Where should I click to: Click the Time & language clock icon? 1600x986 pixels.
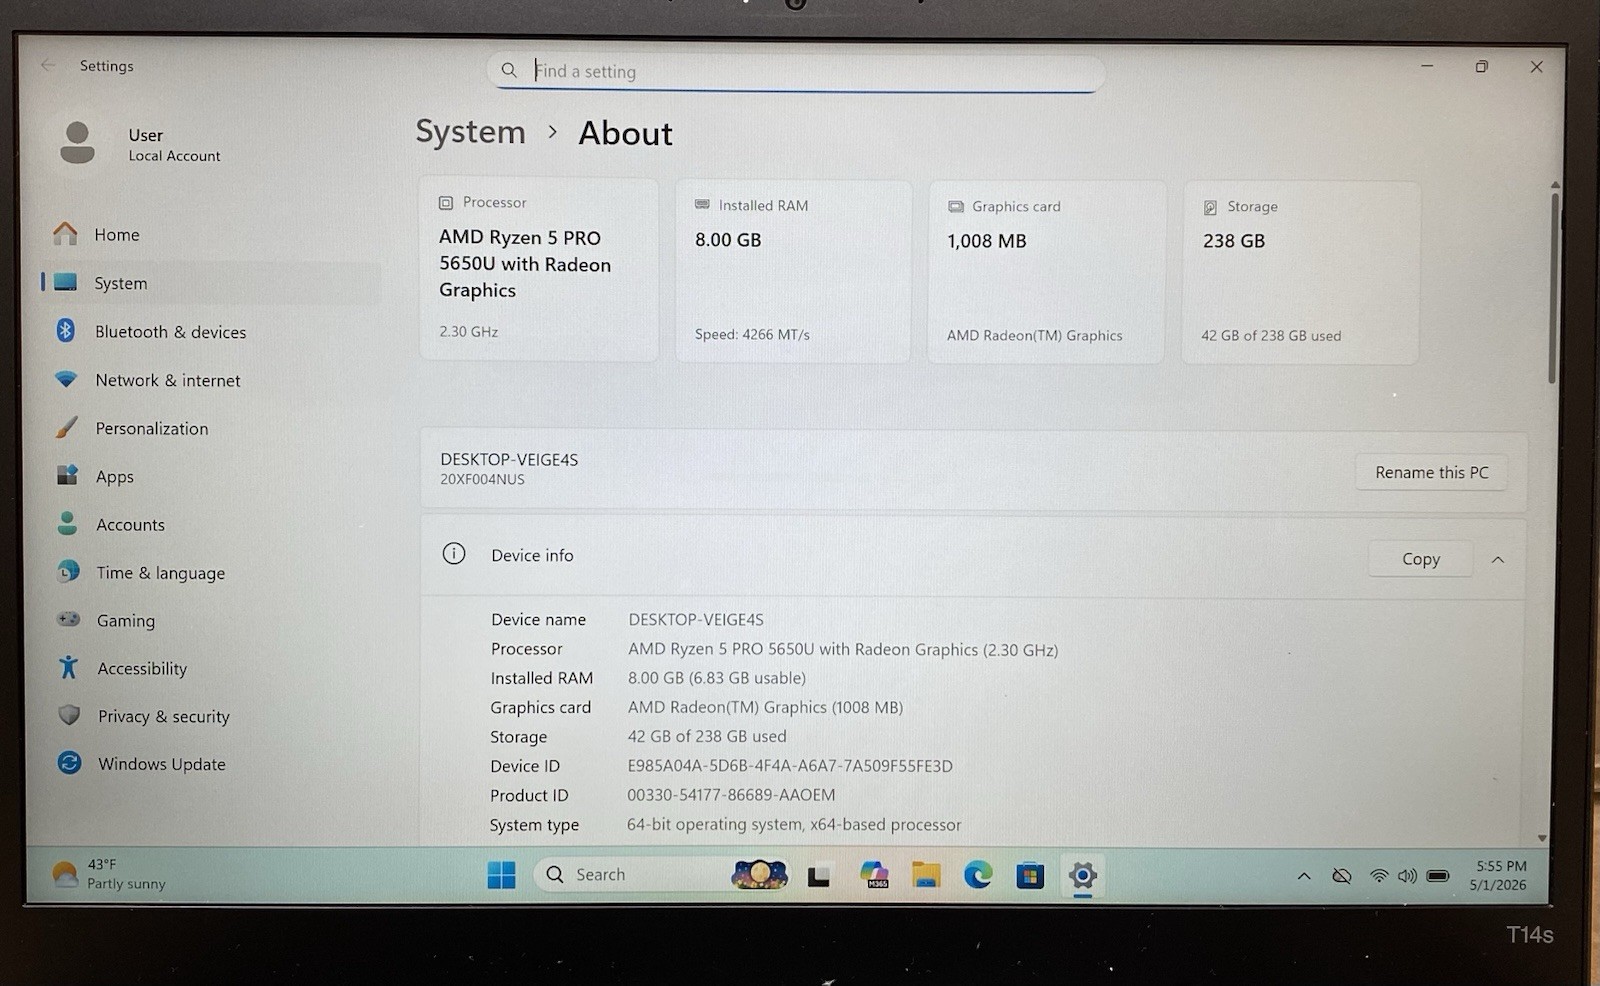(68, 571)
